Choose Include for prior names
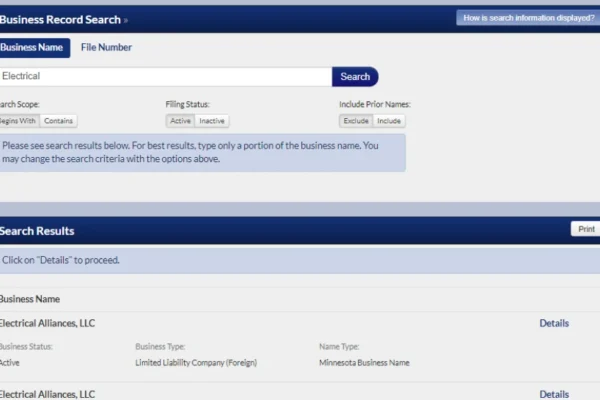 [389, 121]
